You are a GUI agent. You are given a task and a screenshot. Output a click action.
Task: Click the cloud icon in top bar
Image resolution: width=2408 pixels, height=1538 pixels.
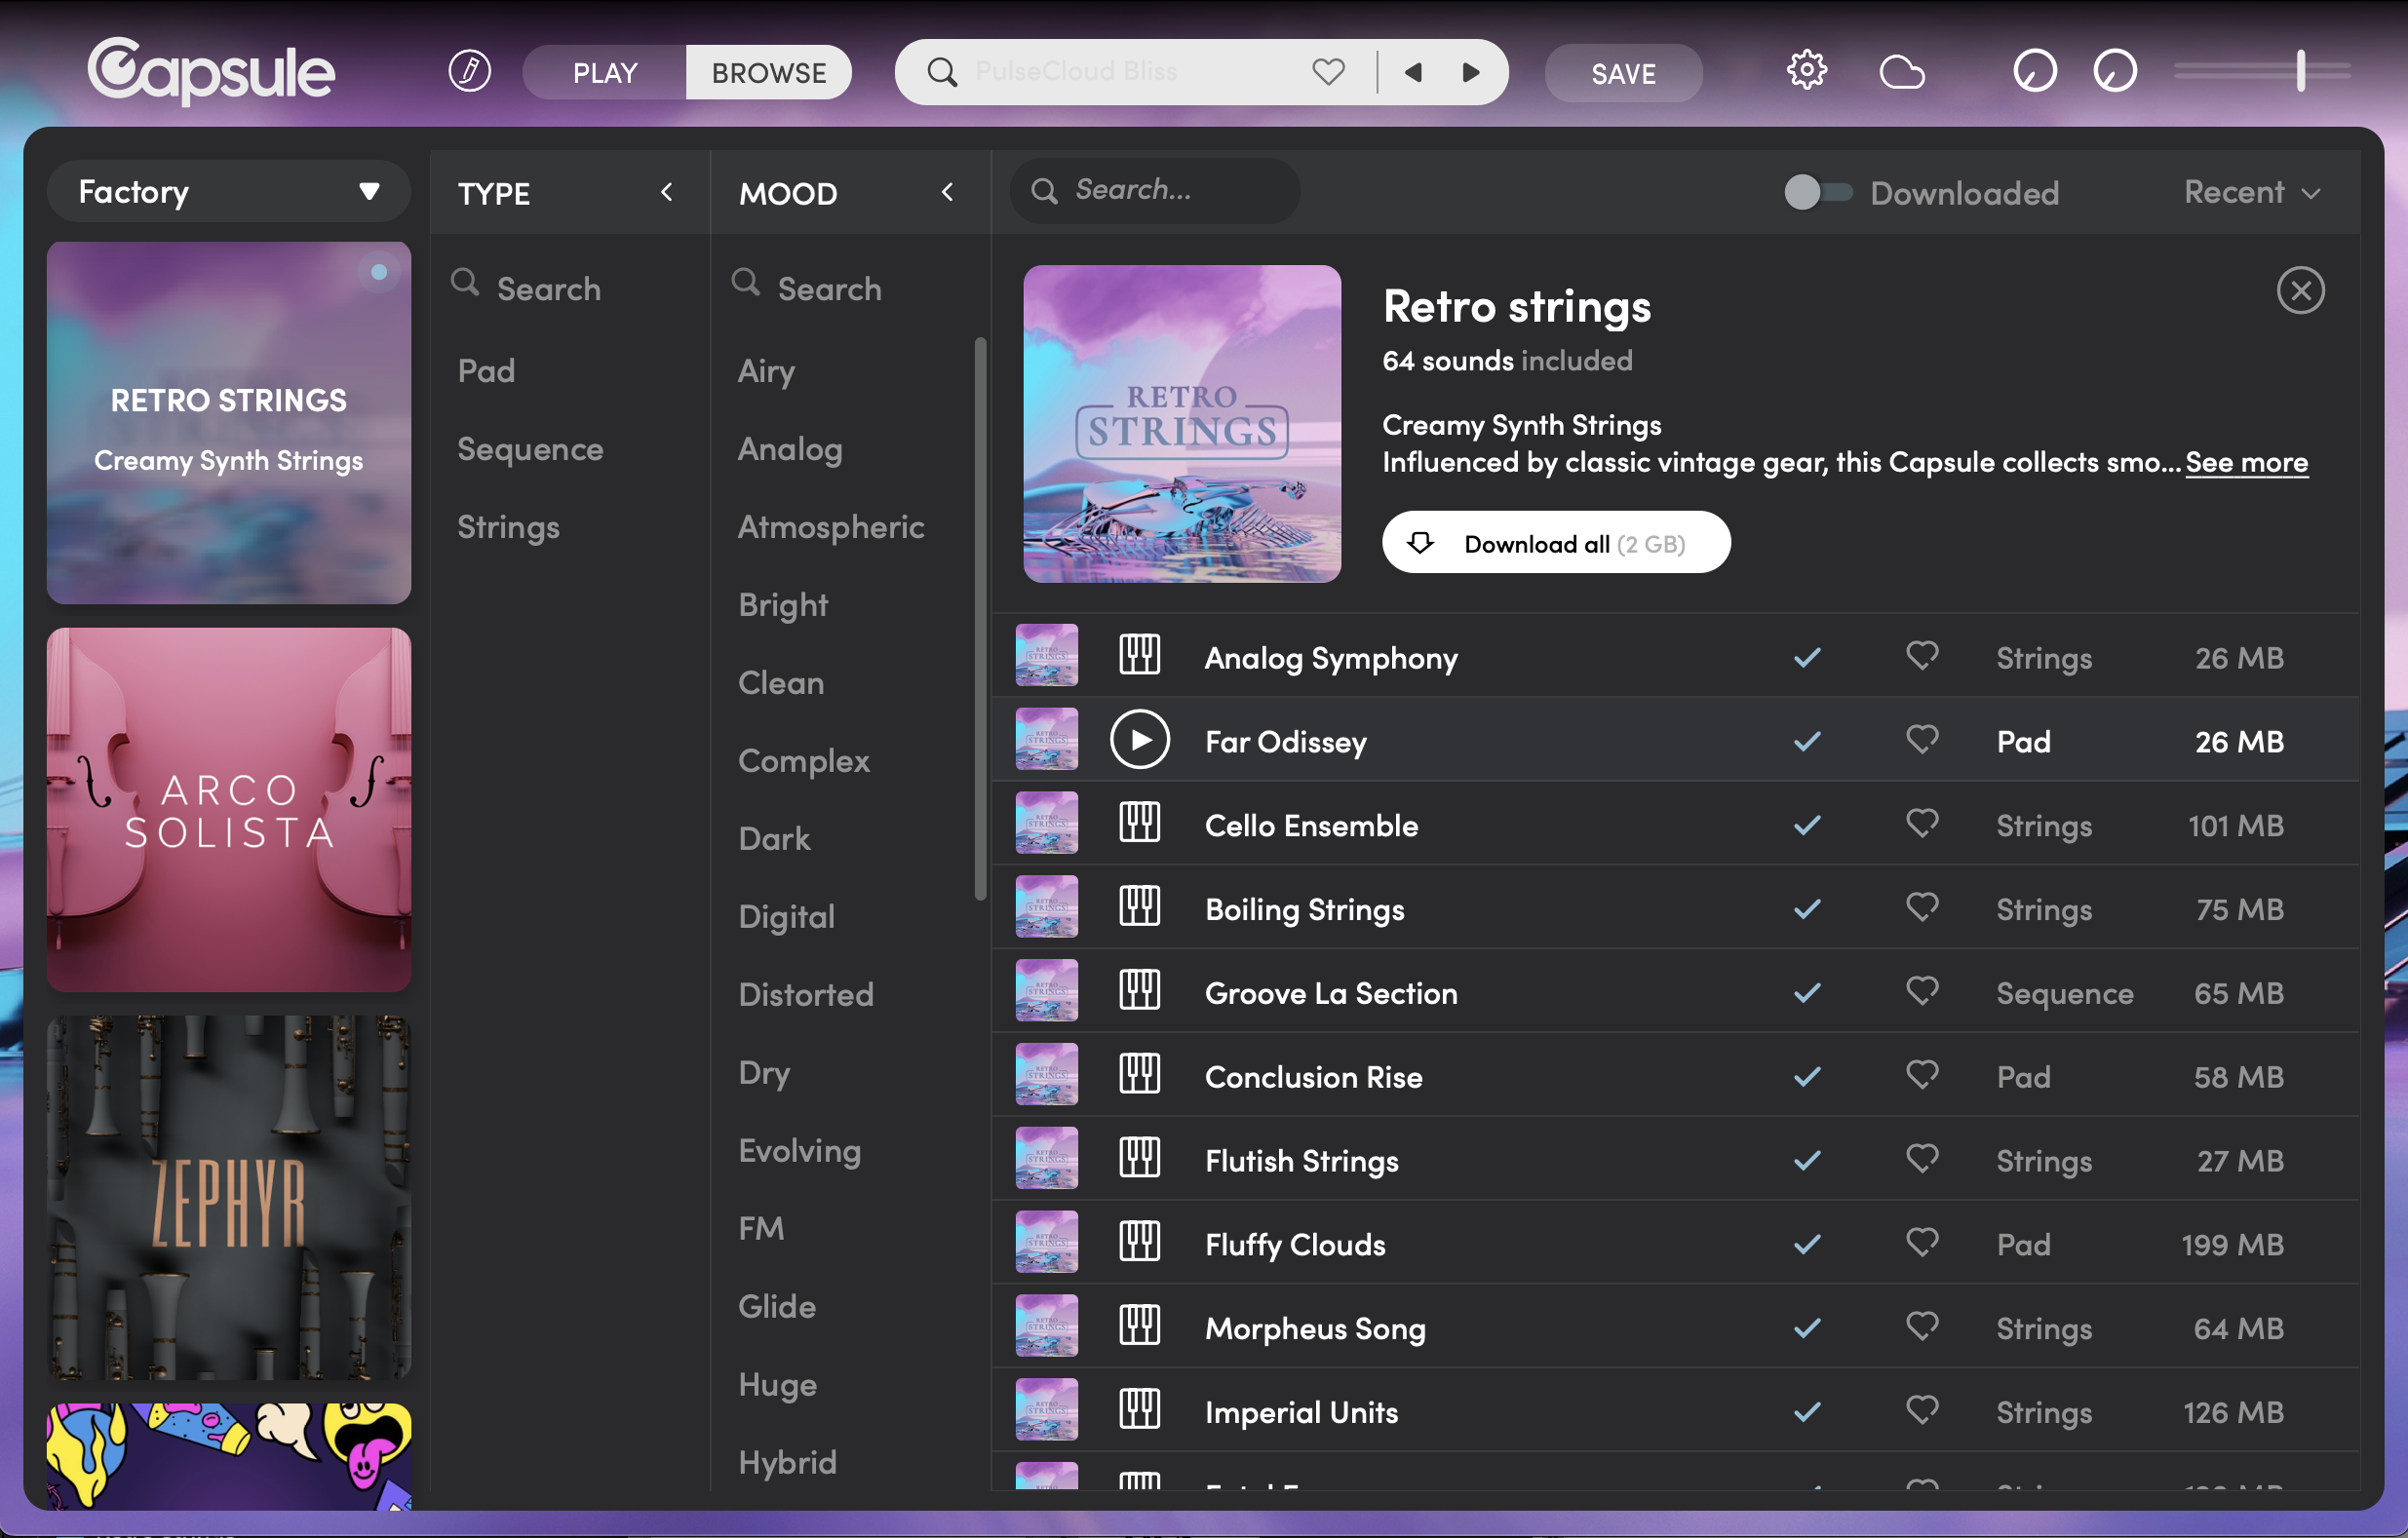1901,72
